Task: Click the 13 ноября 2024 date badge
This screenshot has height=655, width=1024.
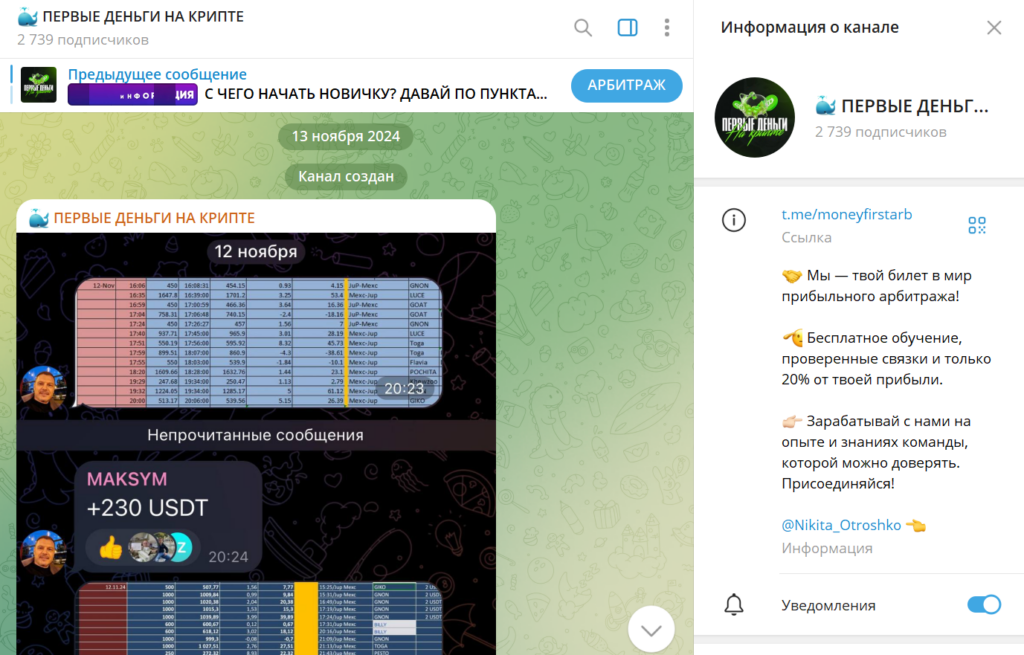Action: (345, 136)
